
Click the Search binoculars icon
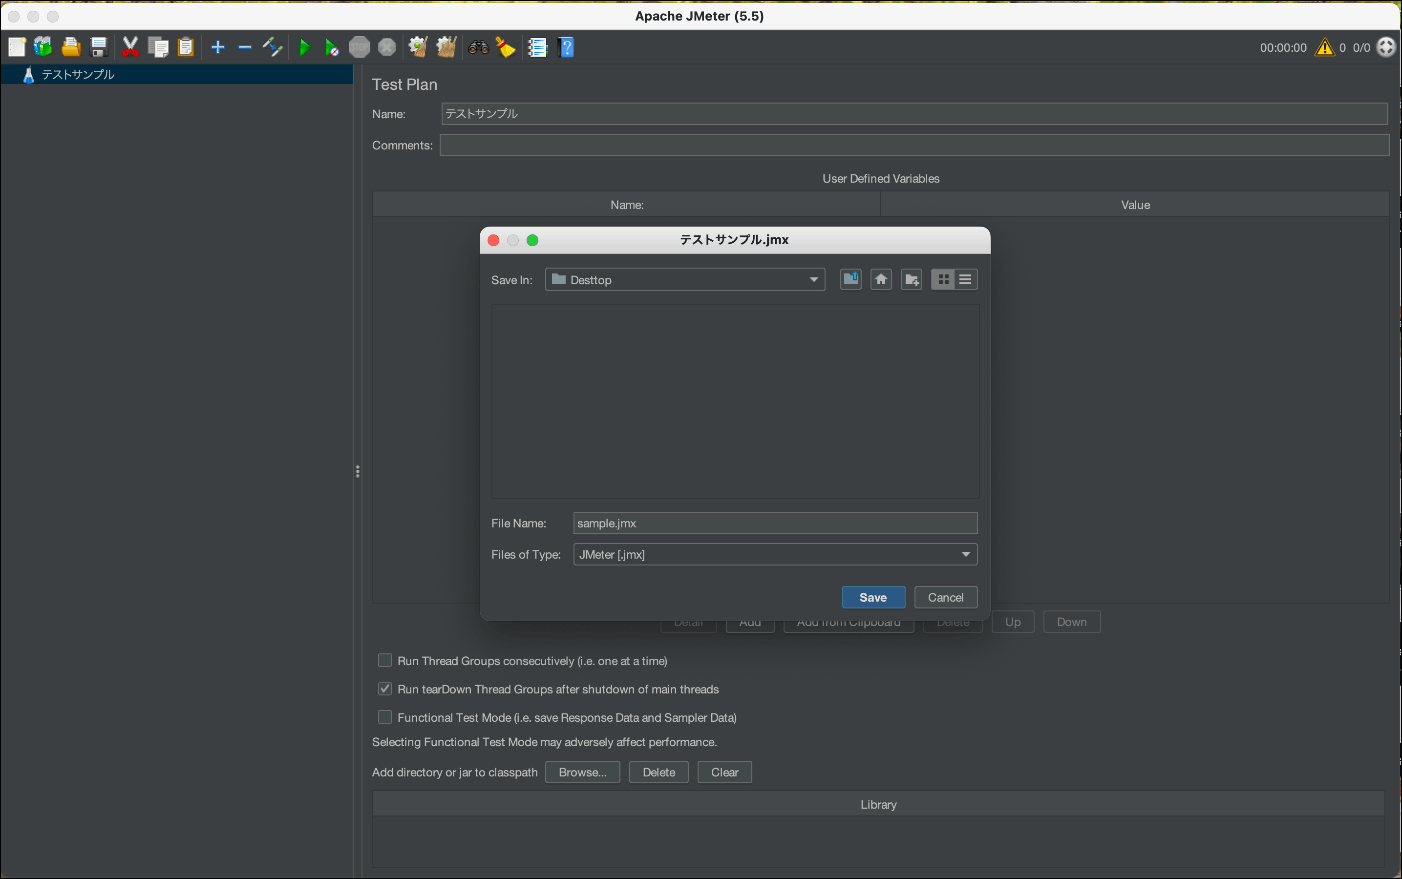pyautogui.click(x=478, y=47)
